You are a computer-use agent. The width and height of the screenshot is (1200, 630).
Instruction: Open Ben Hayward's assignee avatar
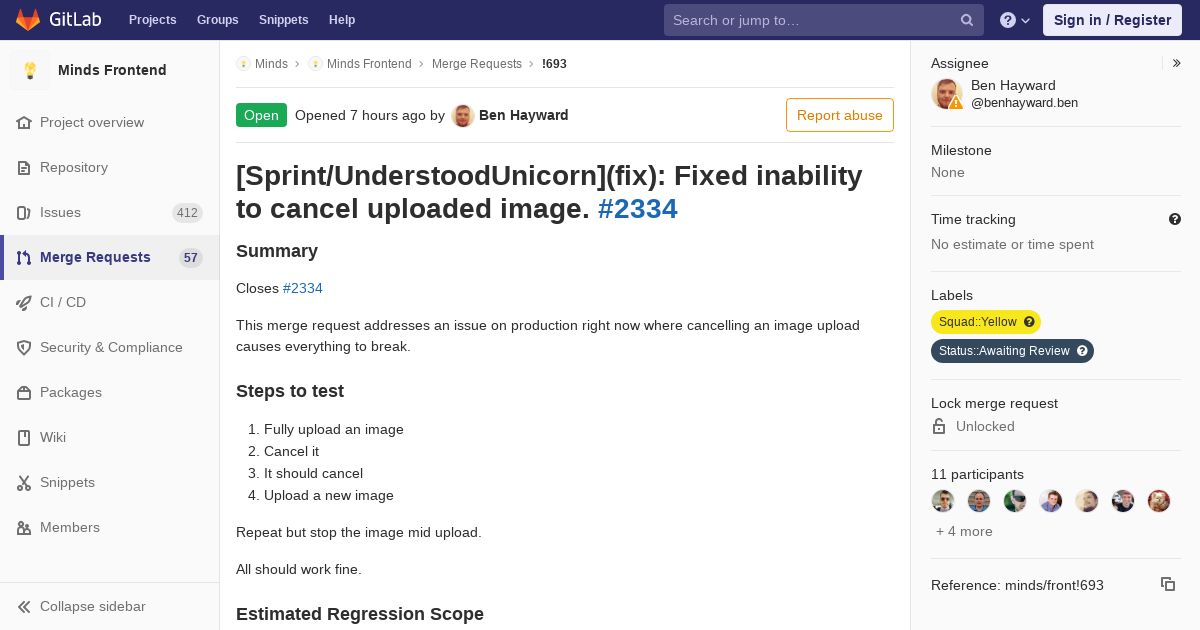[x=947, y=94]
